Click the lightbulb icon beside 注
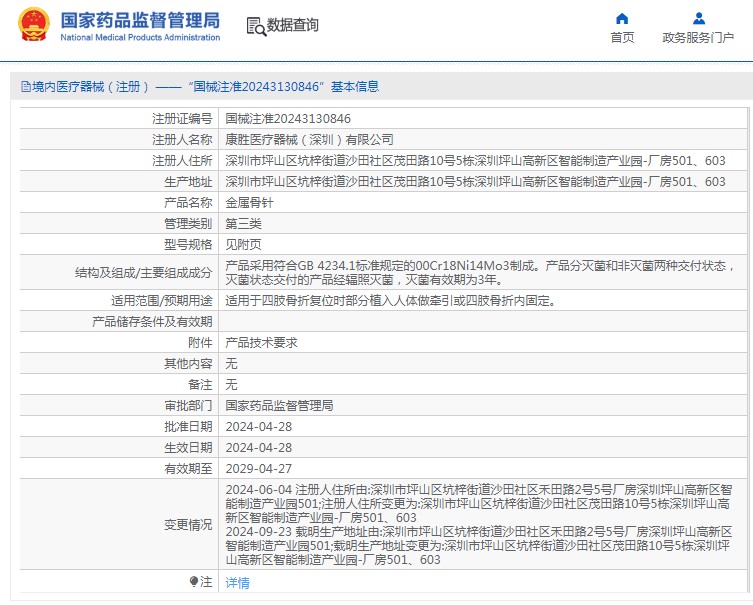The width and height of the screenshot is (753, 605). coord(194,581)
